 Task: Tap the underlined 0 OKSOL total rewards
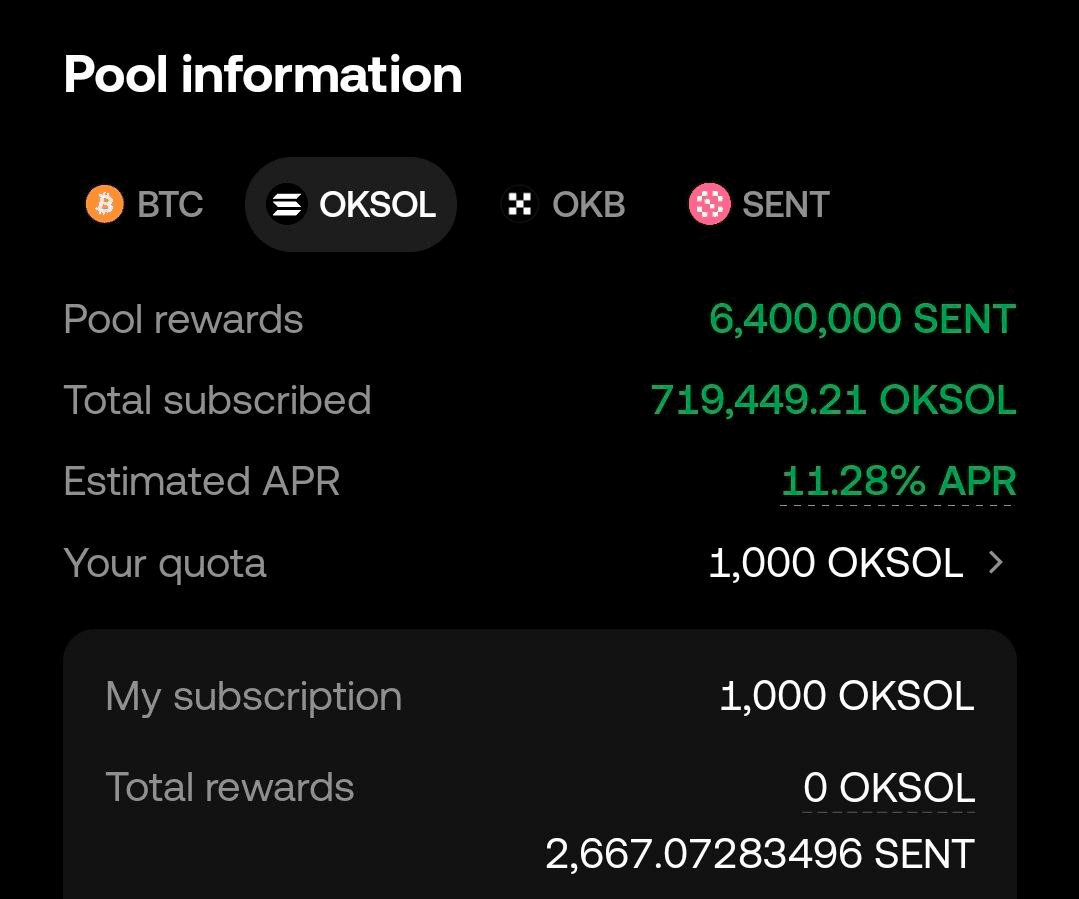point(888,787)
